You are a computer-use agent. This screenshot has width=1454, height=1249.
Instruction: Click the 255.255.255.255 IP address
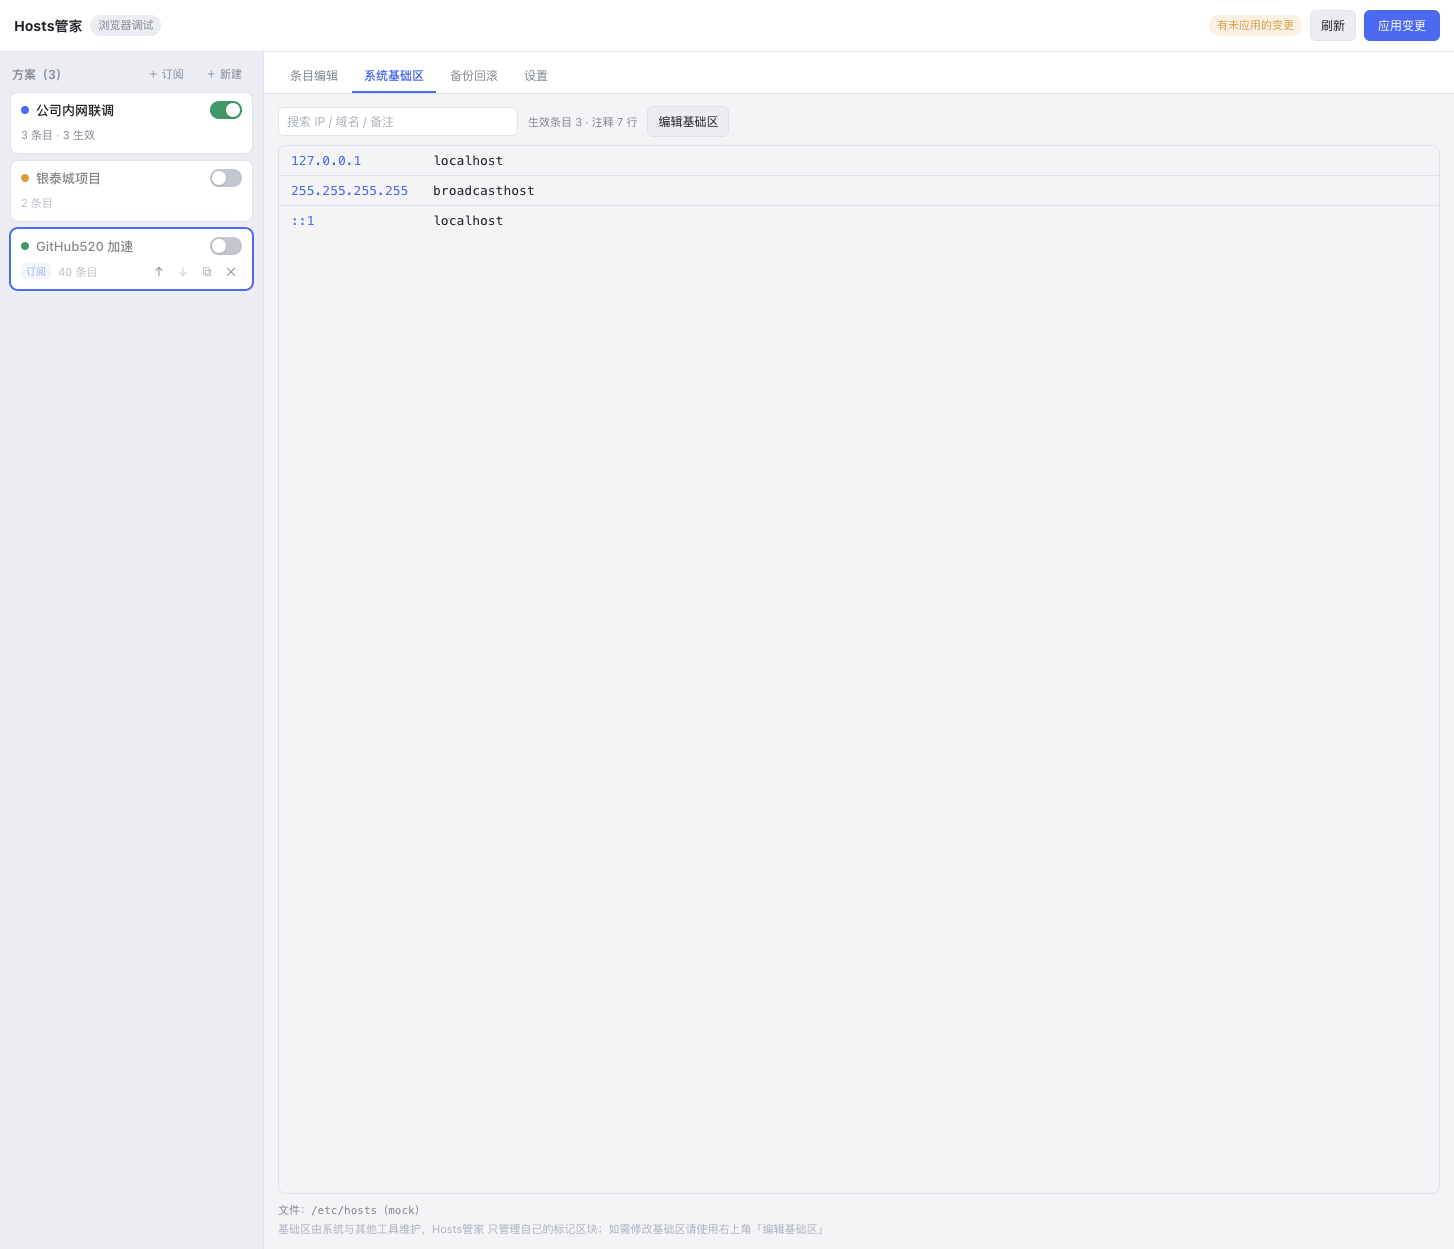[349, 191]
